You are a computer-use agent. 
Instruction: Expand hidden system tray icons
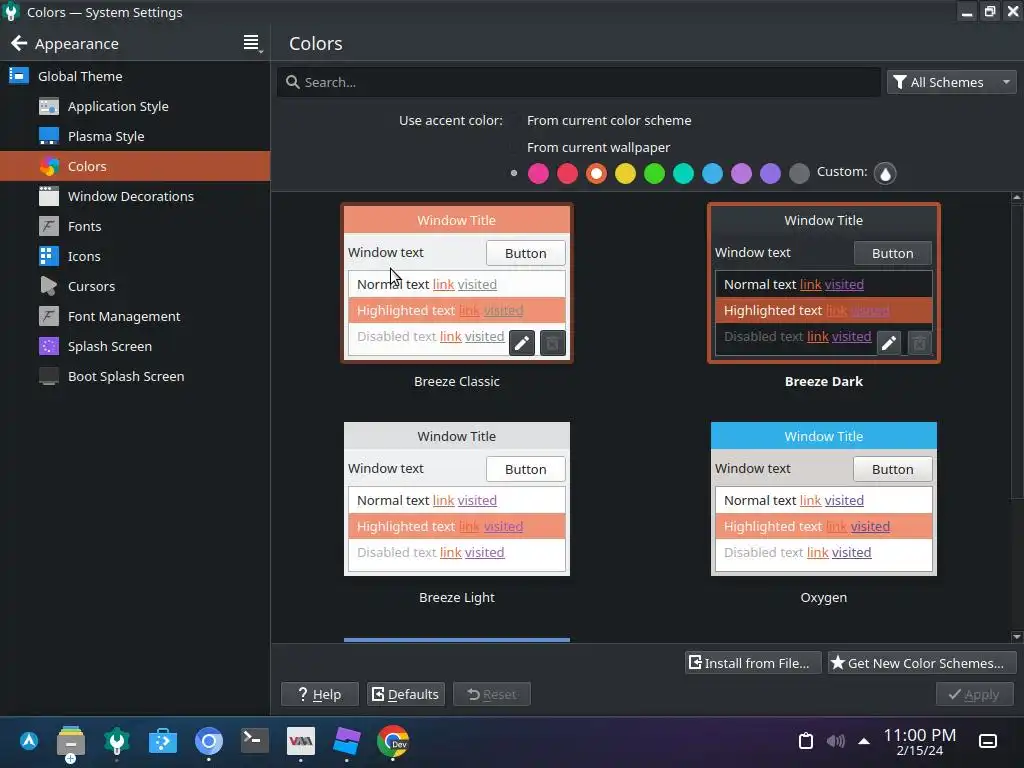[863, 741]
